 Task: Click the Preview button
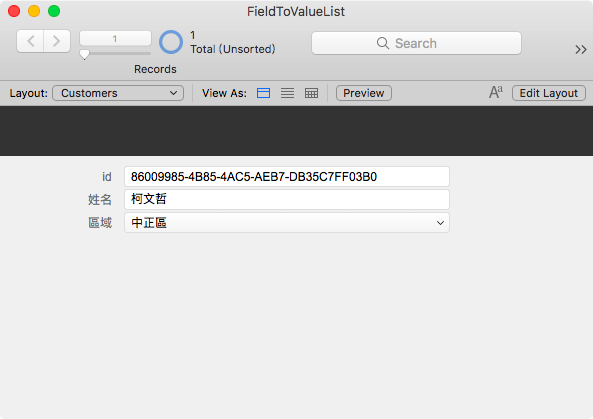363,93
